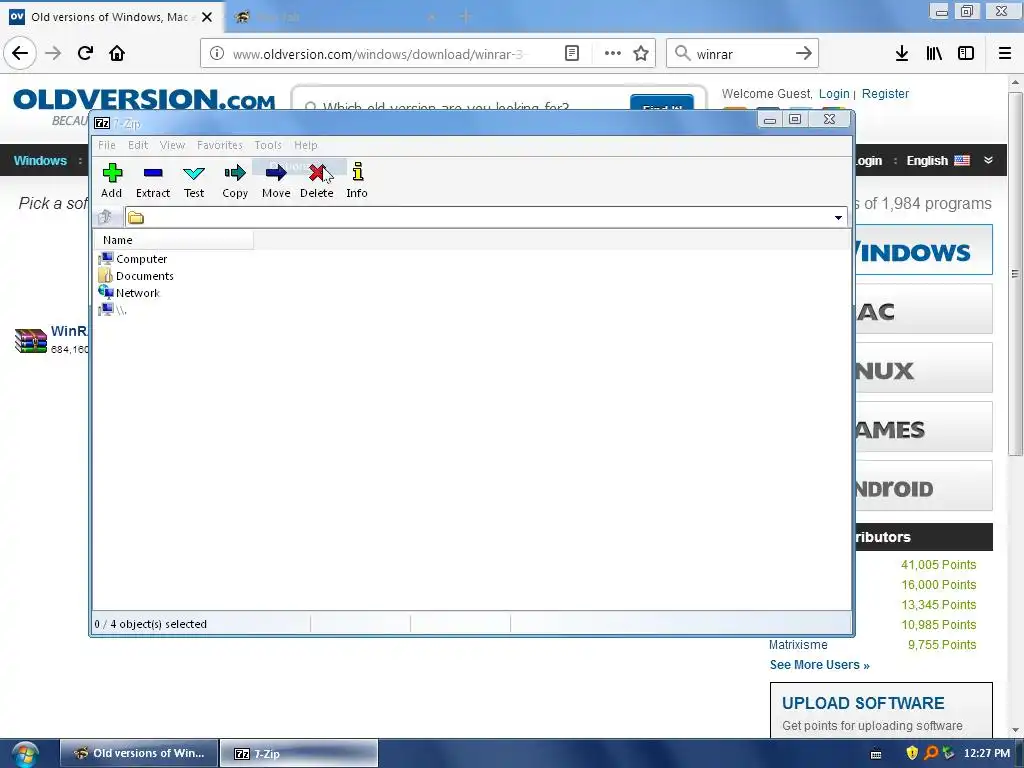Open the View menu in 7-Zip
Screen dimensions: 1024x768
172,145
